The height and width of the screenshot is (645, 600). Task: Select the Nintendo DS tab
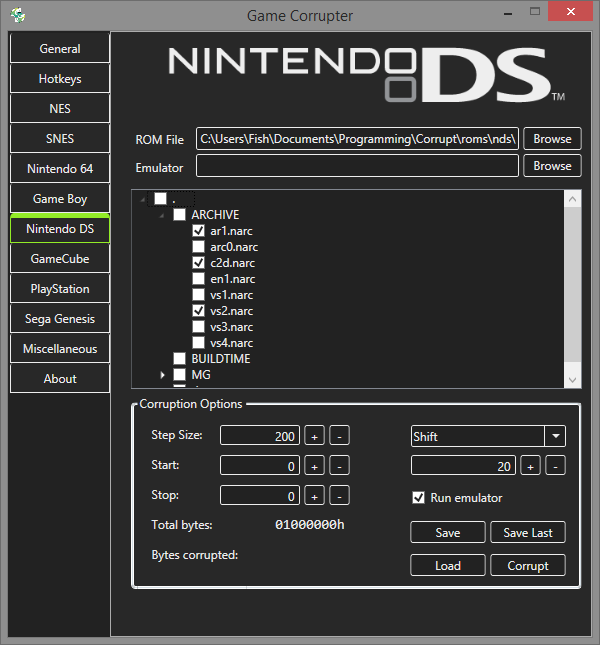pyautogui.click(x=60, y=229)
